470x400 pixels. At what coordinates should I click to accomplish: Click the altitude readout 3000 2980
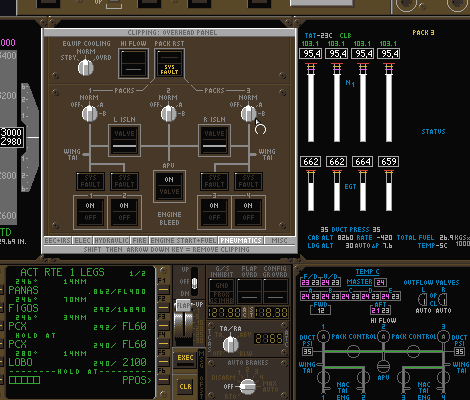coord(11,137)
